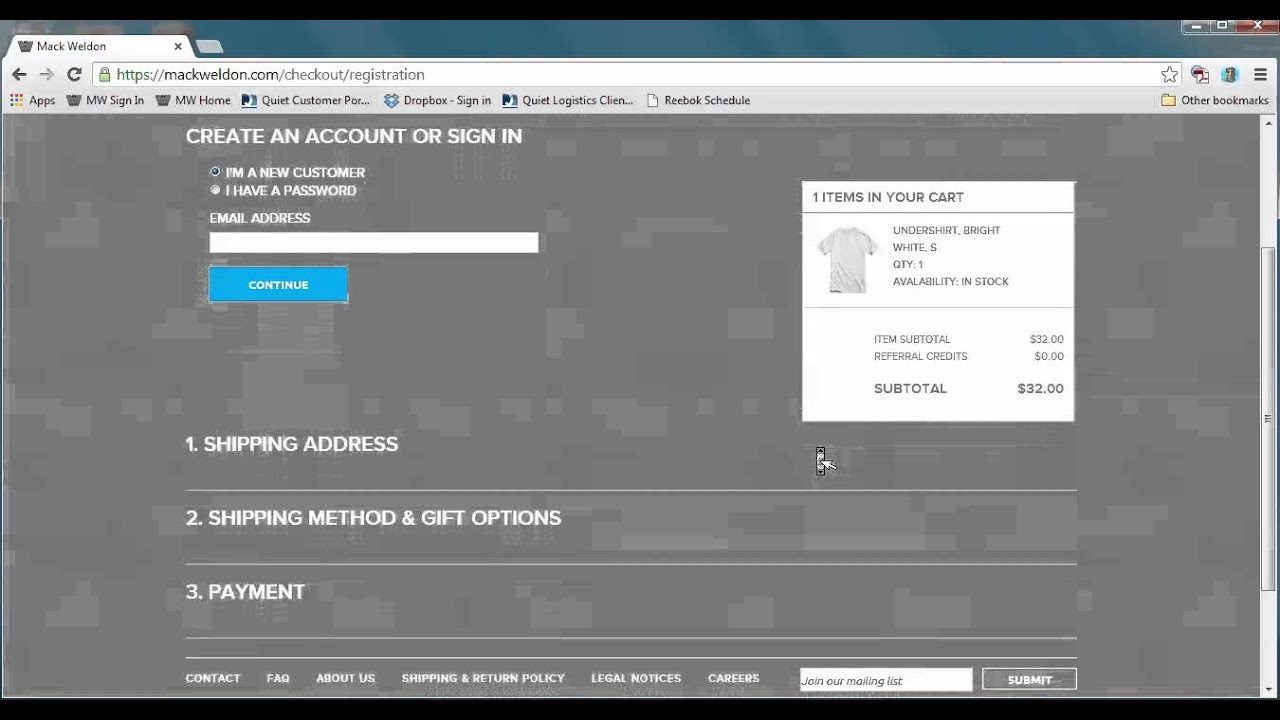Open the Chrome menu icon
This screenshot has height=720, width=1280.
click(x=1260, y=74)
